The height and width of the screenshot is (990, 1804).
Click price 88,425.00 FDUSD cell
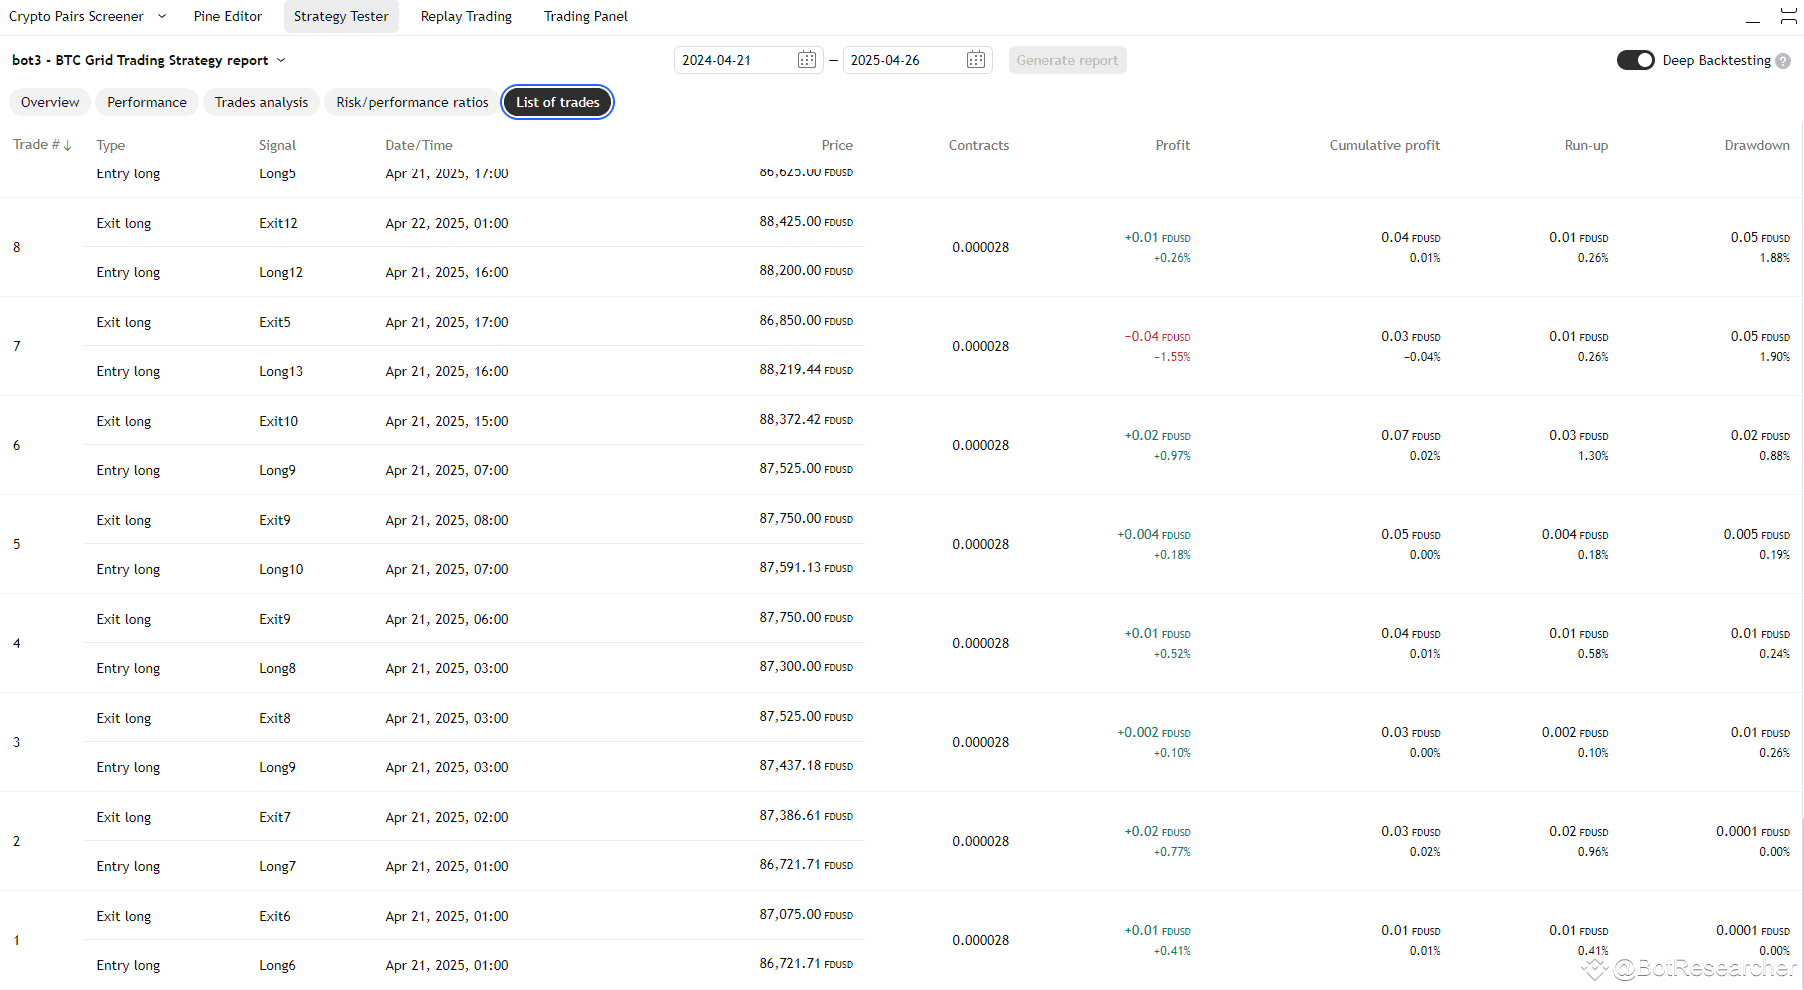pyautogui.click(x=806, y=222)
